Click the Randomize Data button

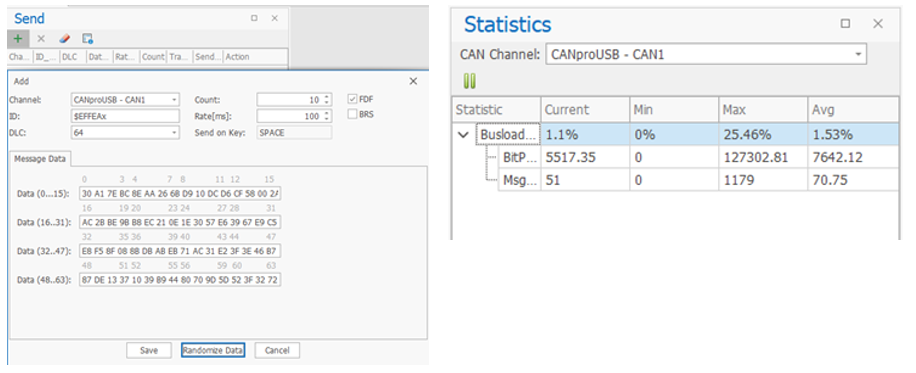(213, 350)
